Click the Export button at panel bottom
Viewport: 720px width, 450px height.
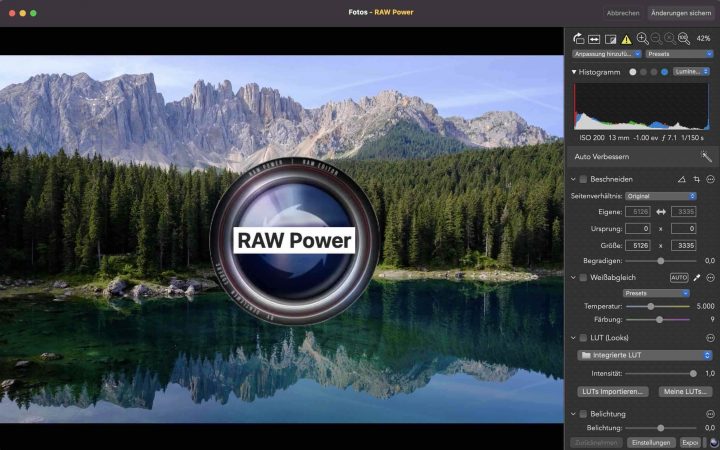[690, 443]
